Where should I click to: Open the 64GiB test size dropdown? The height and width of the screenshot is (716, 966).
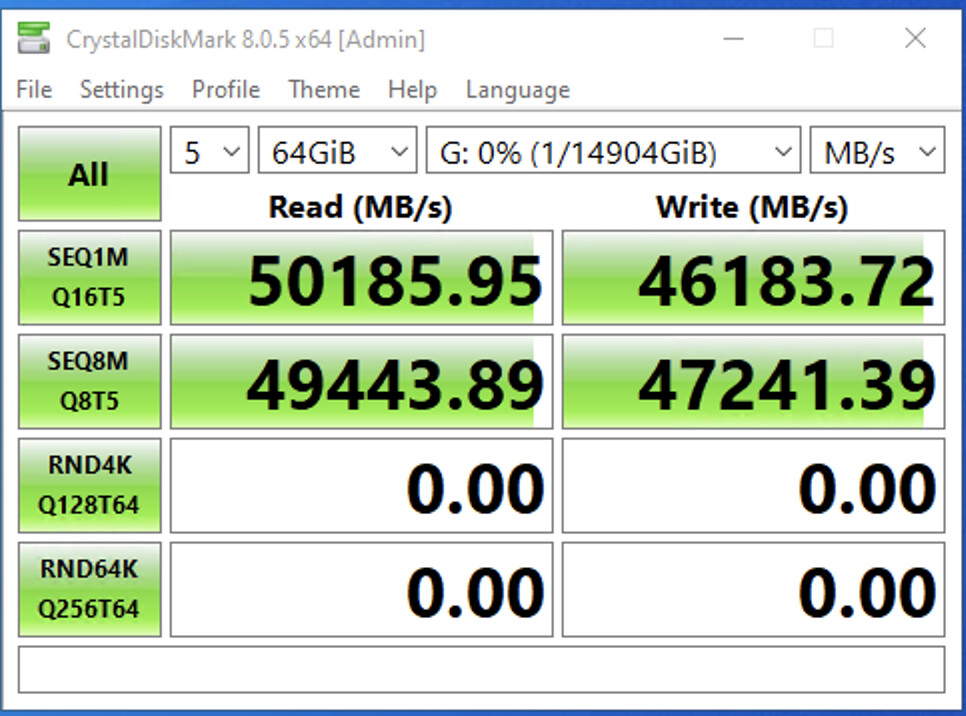[337, 153]
